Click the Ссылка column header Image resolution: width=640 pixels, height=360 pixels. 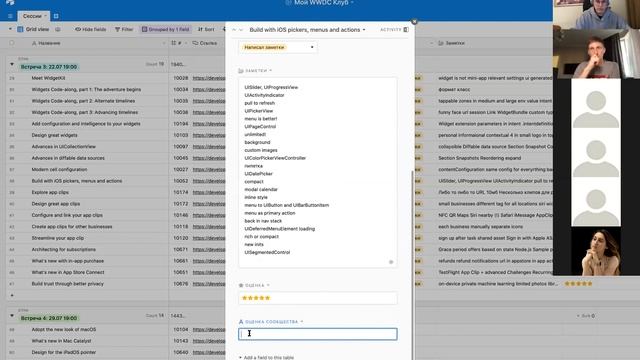[207, 43]
